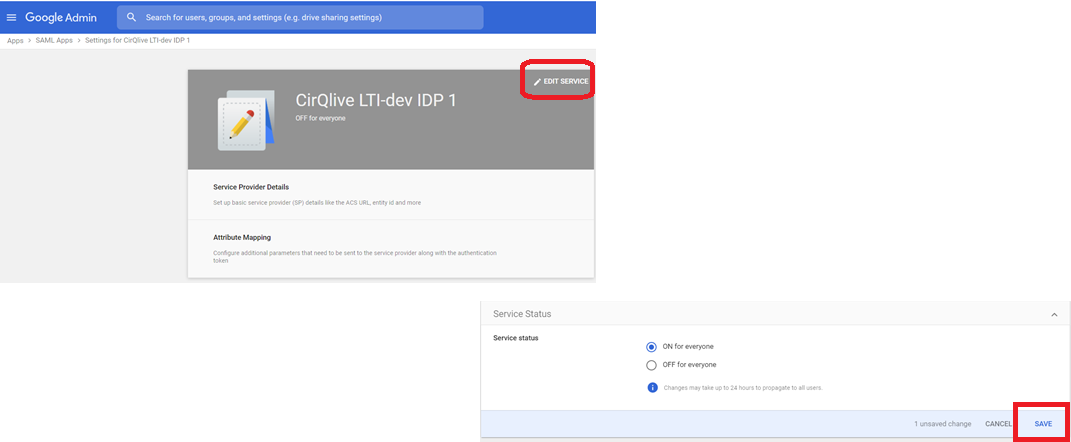Click the Changes may take up to 24 hours note
Viewport: 1071px width, 442px height.
point(743,387)
